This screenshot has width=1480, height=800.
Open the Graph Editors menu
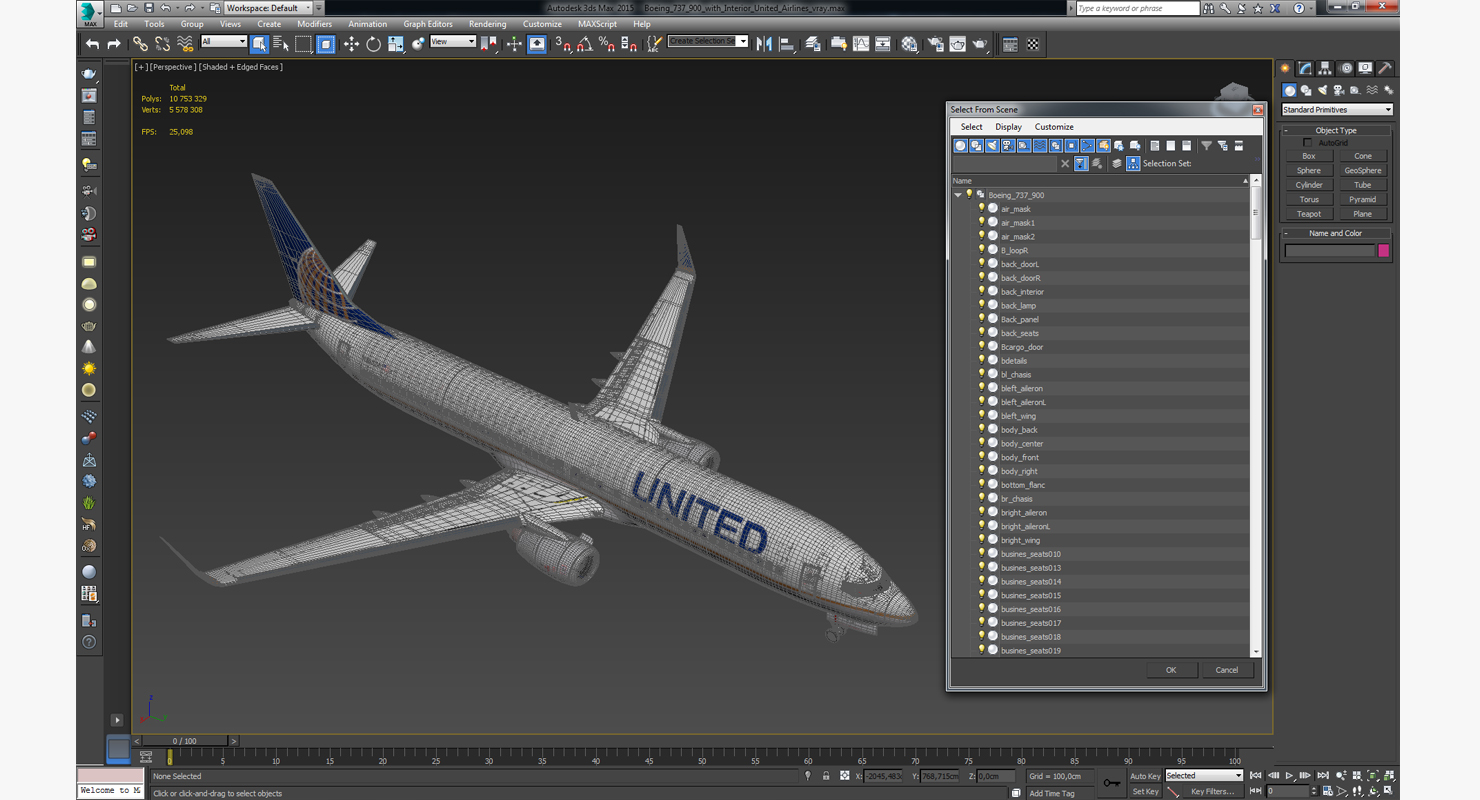tap(428, 24)
